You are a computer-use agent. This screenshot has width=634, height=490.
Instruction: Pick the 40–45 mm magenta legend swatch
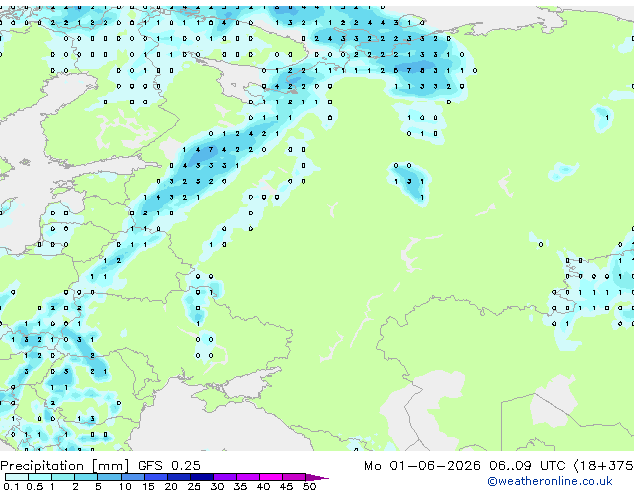pyautogui.click(x=271, y=477)
